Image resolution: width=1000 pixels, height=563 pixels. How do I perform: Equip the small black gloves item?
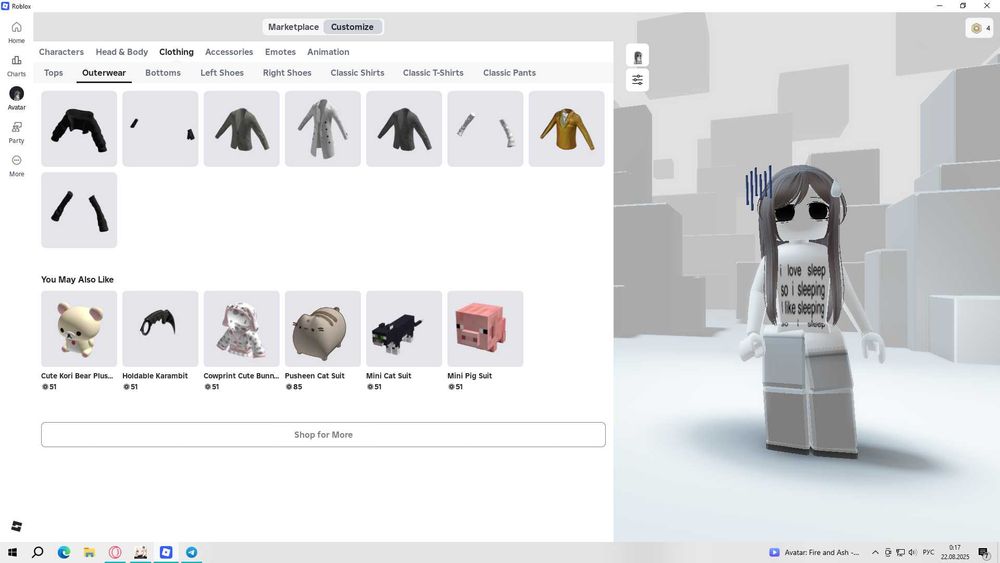coord(160,129)
